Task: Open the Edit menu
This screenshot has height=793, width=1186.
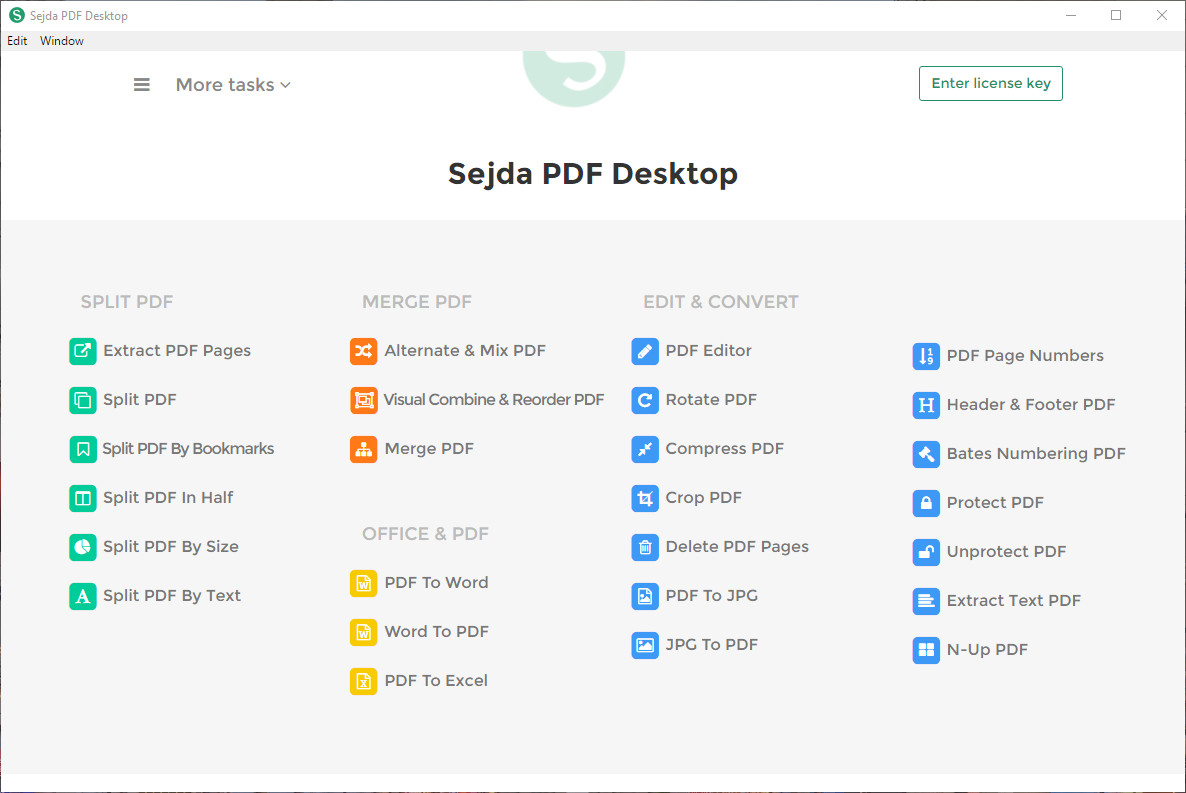Action: [17, 41]
